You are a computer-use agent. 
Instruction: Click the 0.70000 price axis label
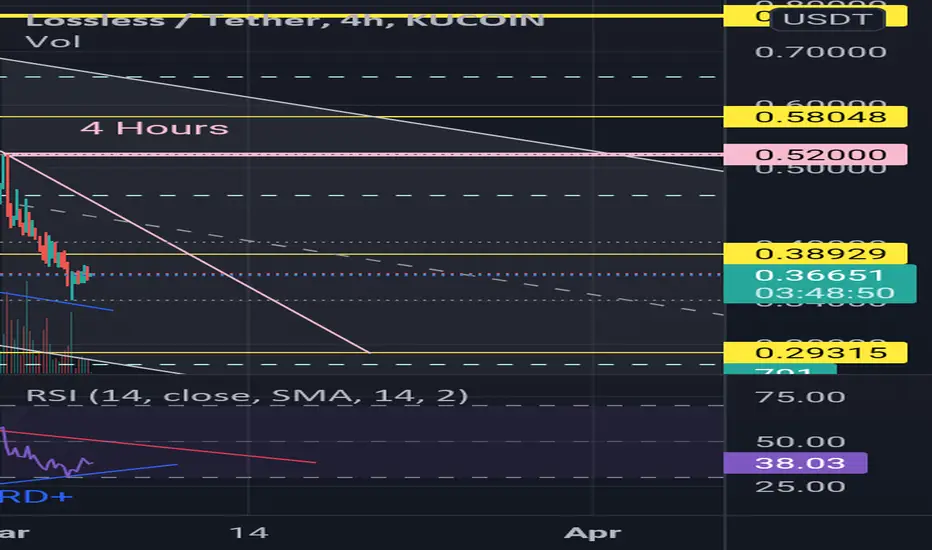tap(820, 52)
